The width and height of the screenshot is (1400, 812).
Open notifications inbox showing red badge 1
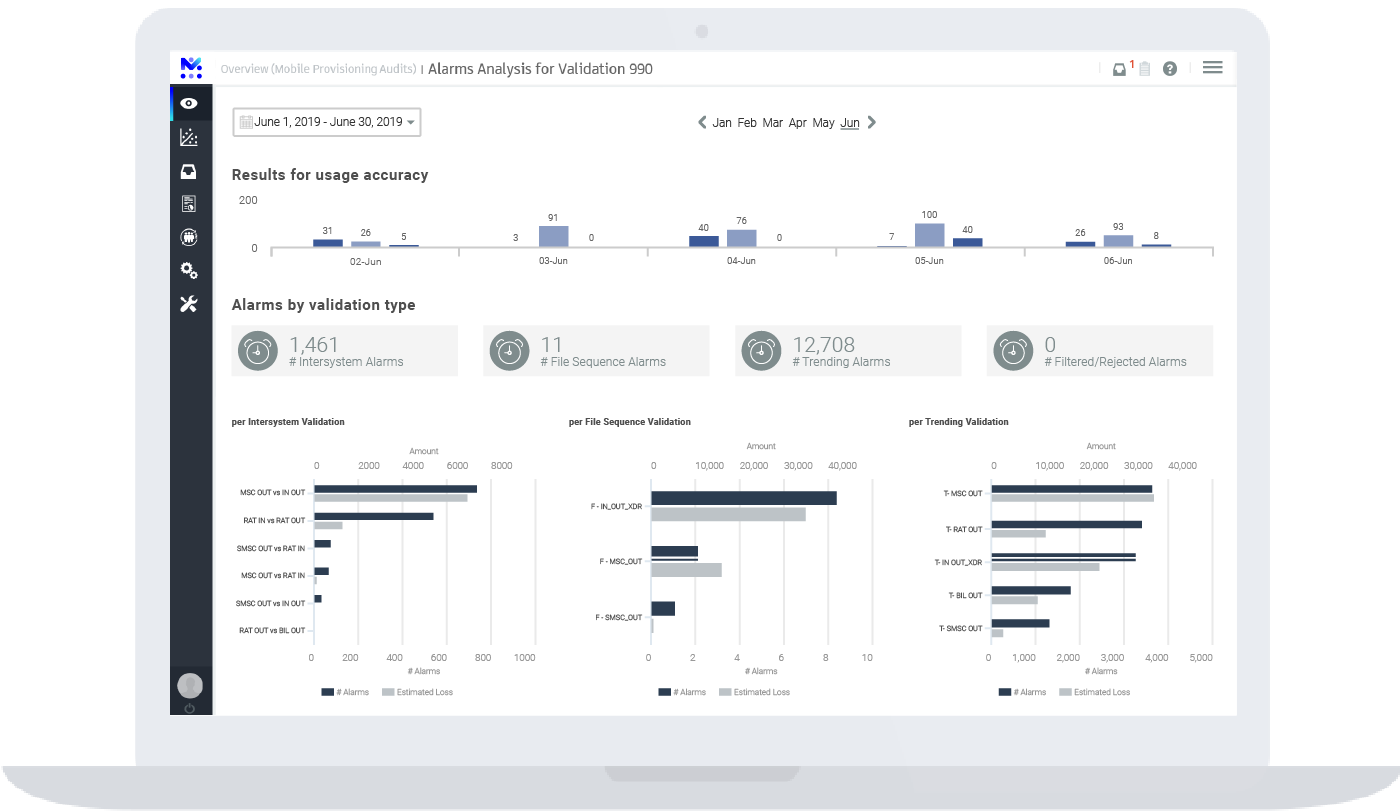1120,69
